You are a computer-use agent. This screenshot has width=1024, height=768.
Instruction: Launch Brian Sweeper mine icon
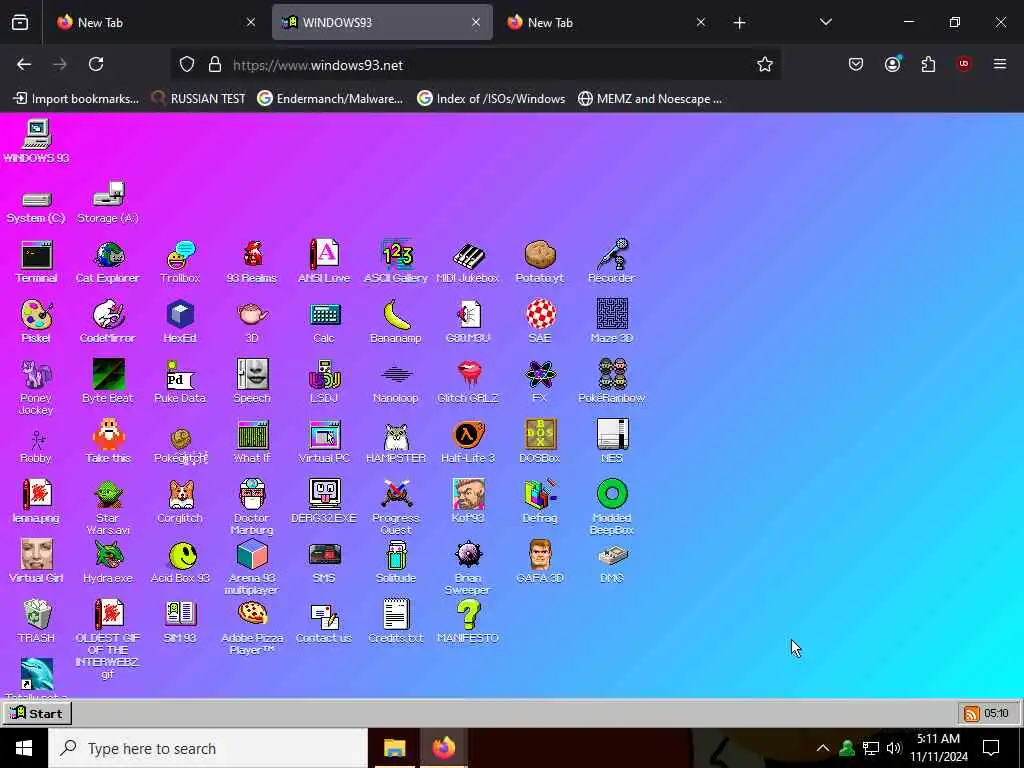point(468,568)
